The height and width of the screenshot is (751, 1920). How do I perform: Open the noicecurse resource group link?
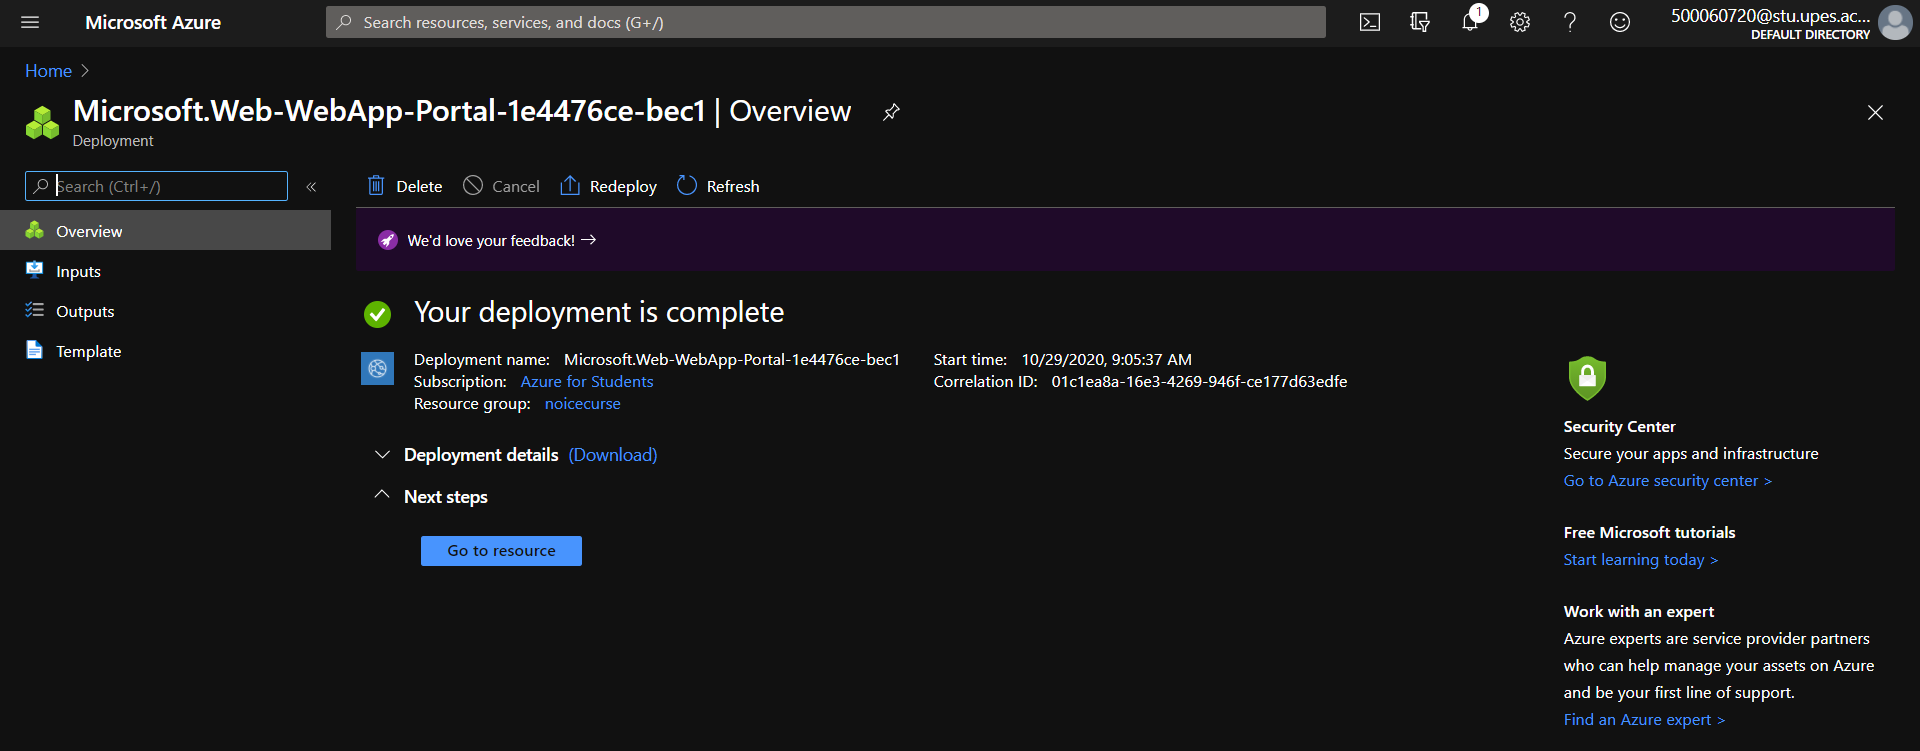pos(583,404)
